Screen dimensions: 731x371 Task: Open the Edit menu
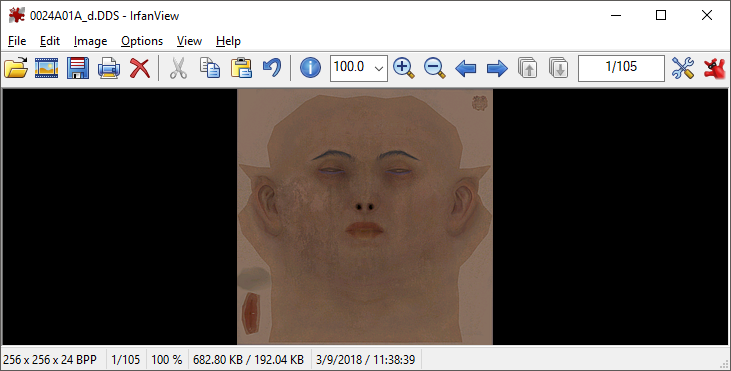point(50,41)
